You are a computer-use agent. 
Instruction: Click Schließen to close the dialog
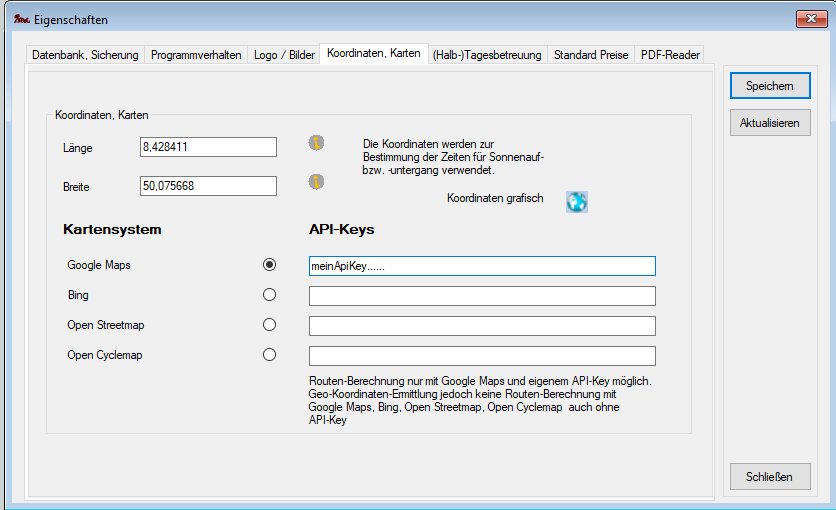769,476
